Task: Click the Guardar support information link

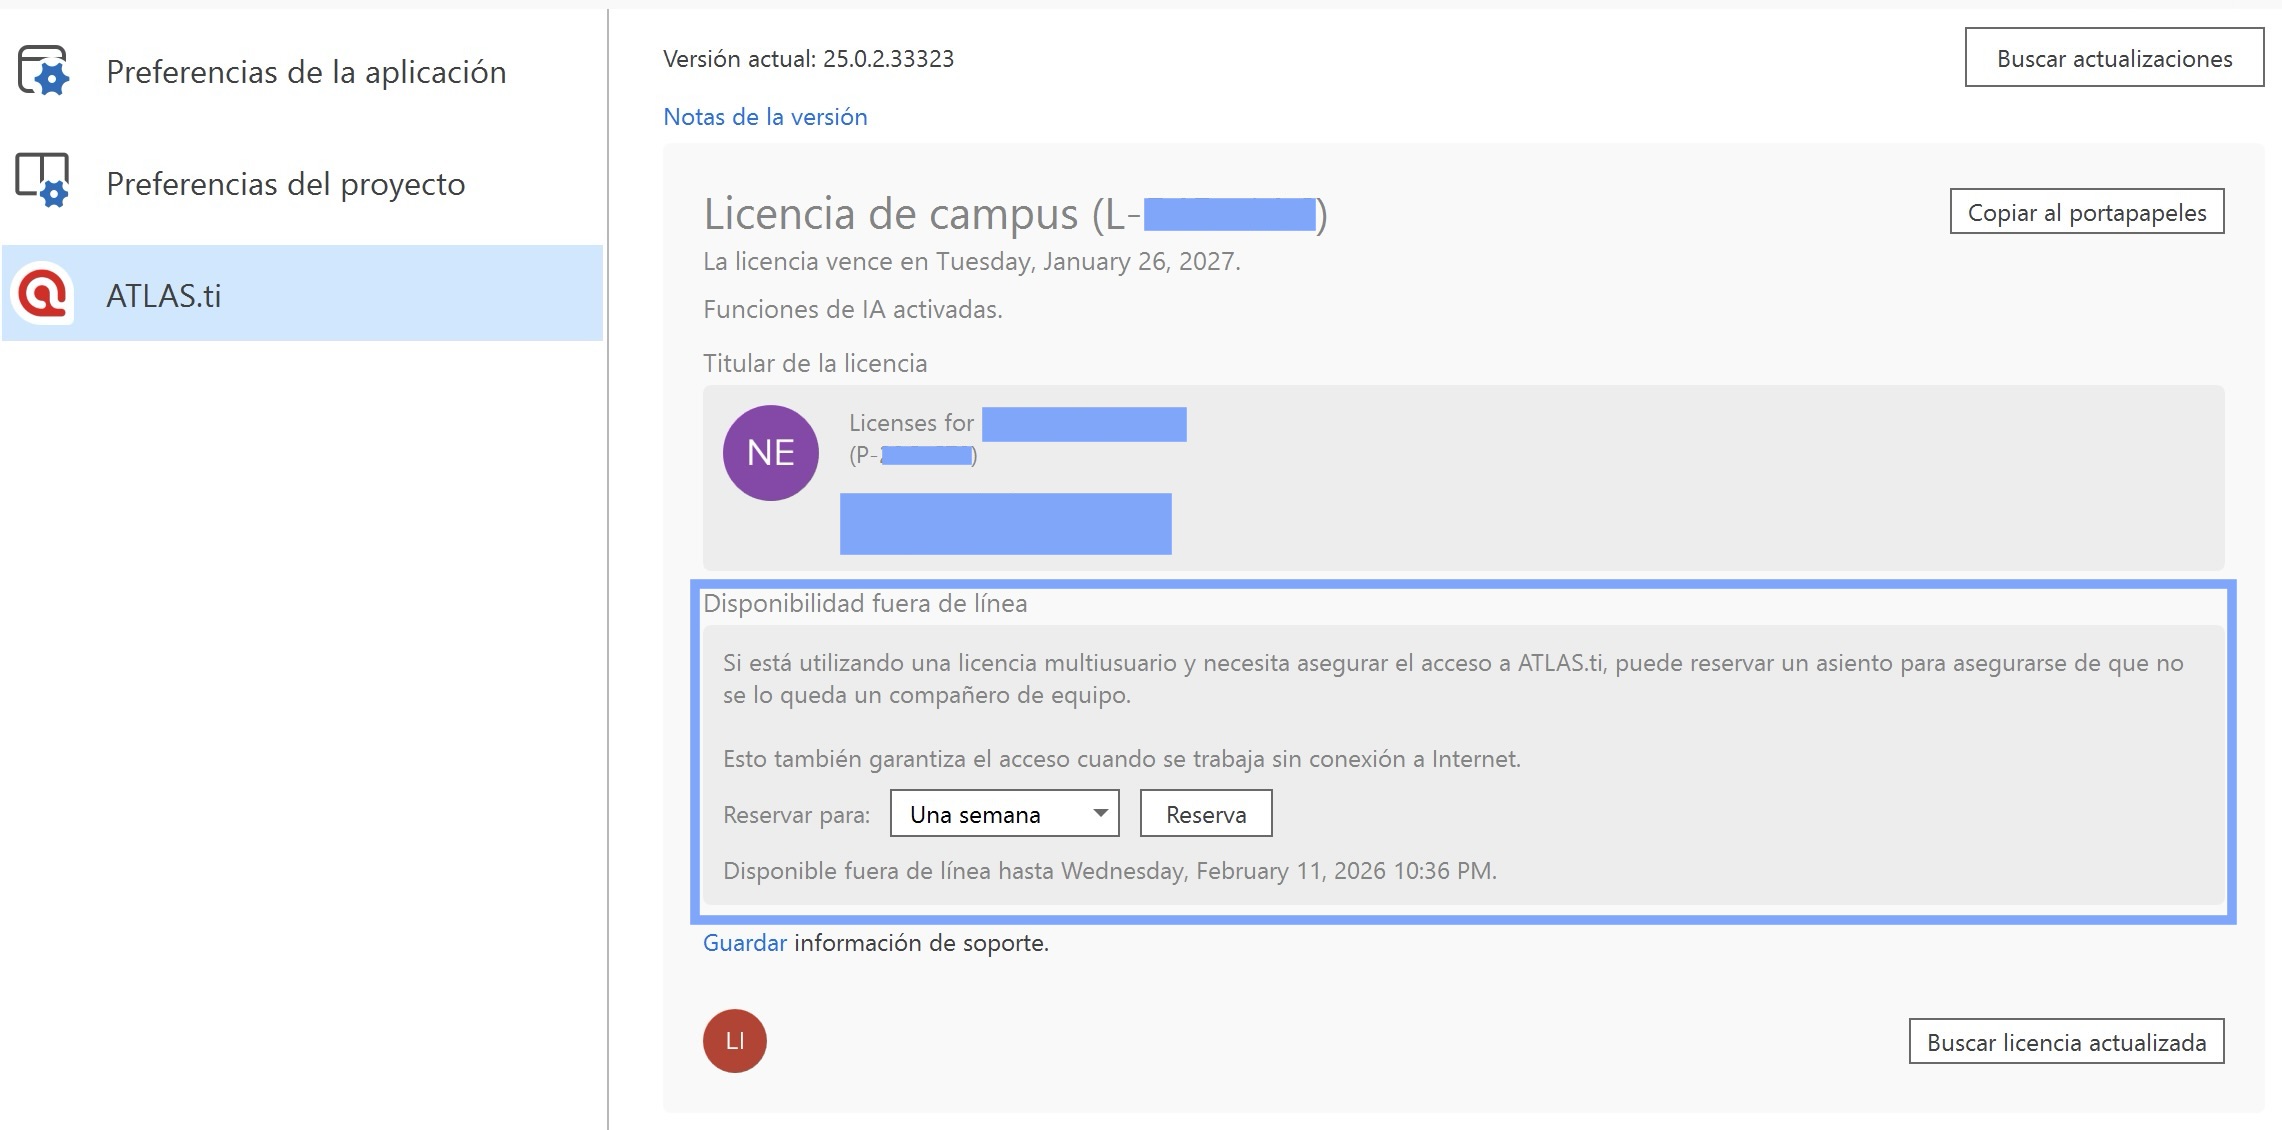Action: (x=744, y=943)
